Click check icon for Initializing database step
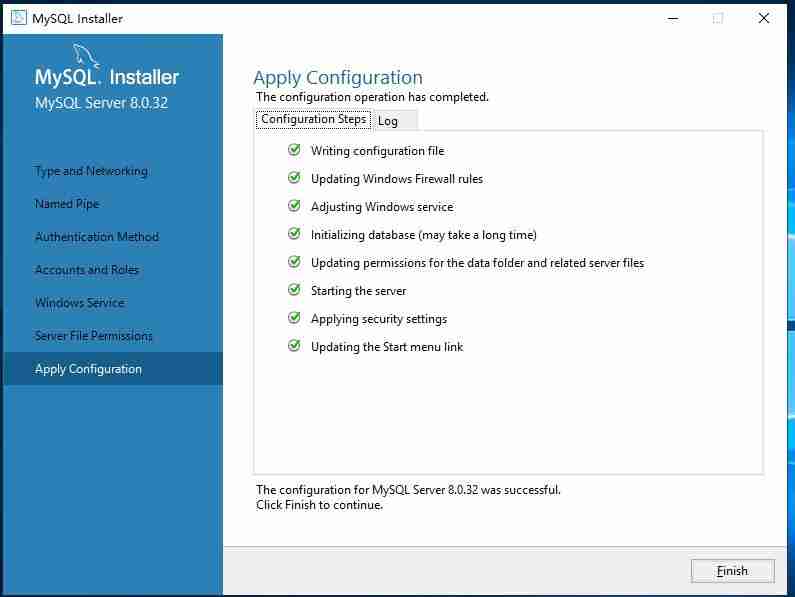 [x=294, y=234]
